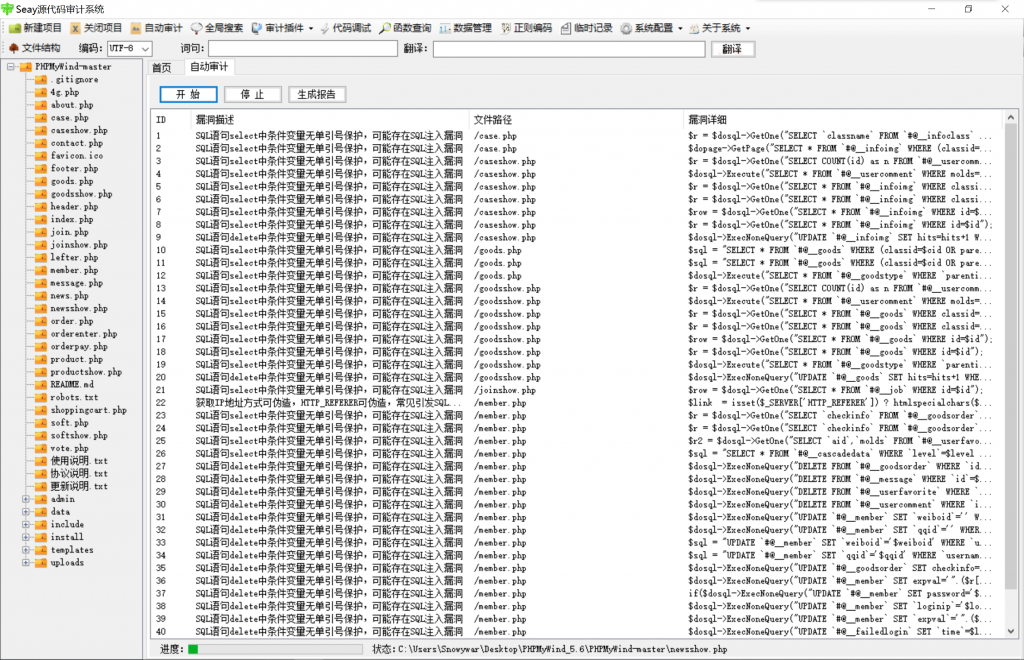Screen dimensions: 1024x660
Task: Expand the templates folder node
Action: coord(26,550)
